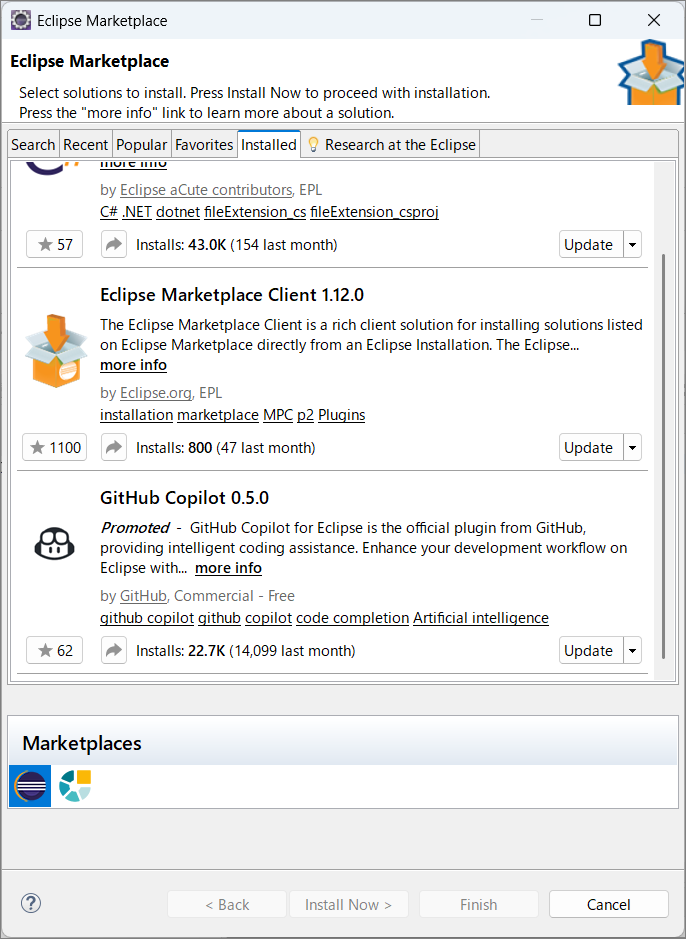
Task: Click the GitHub Copilot logo icon
Action: click(54, 544)
